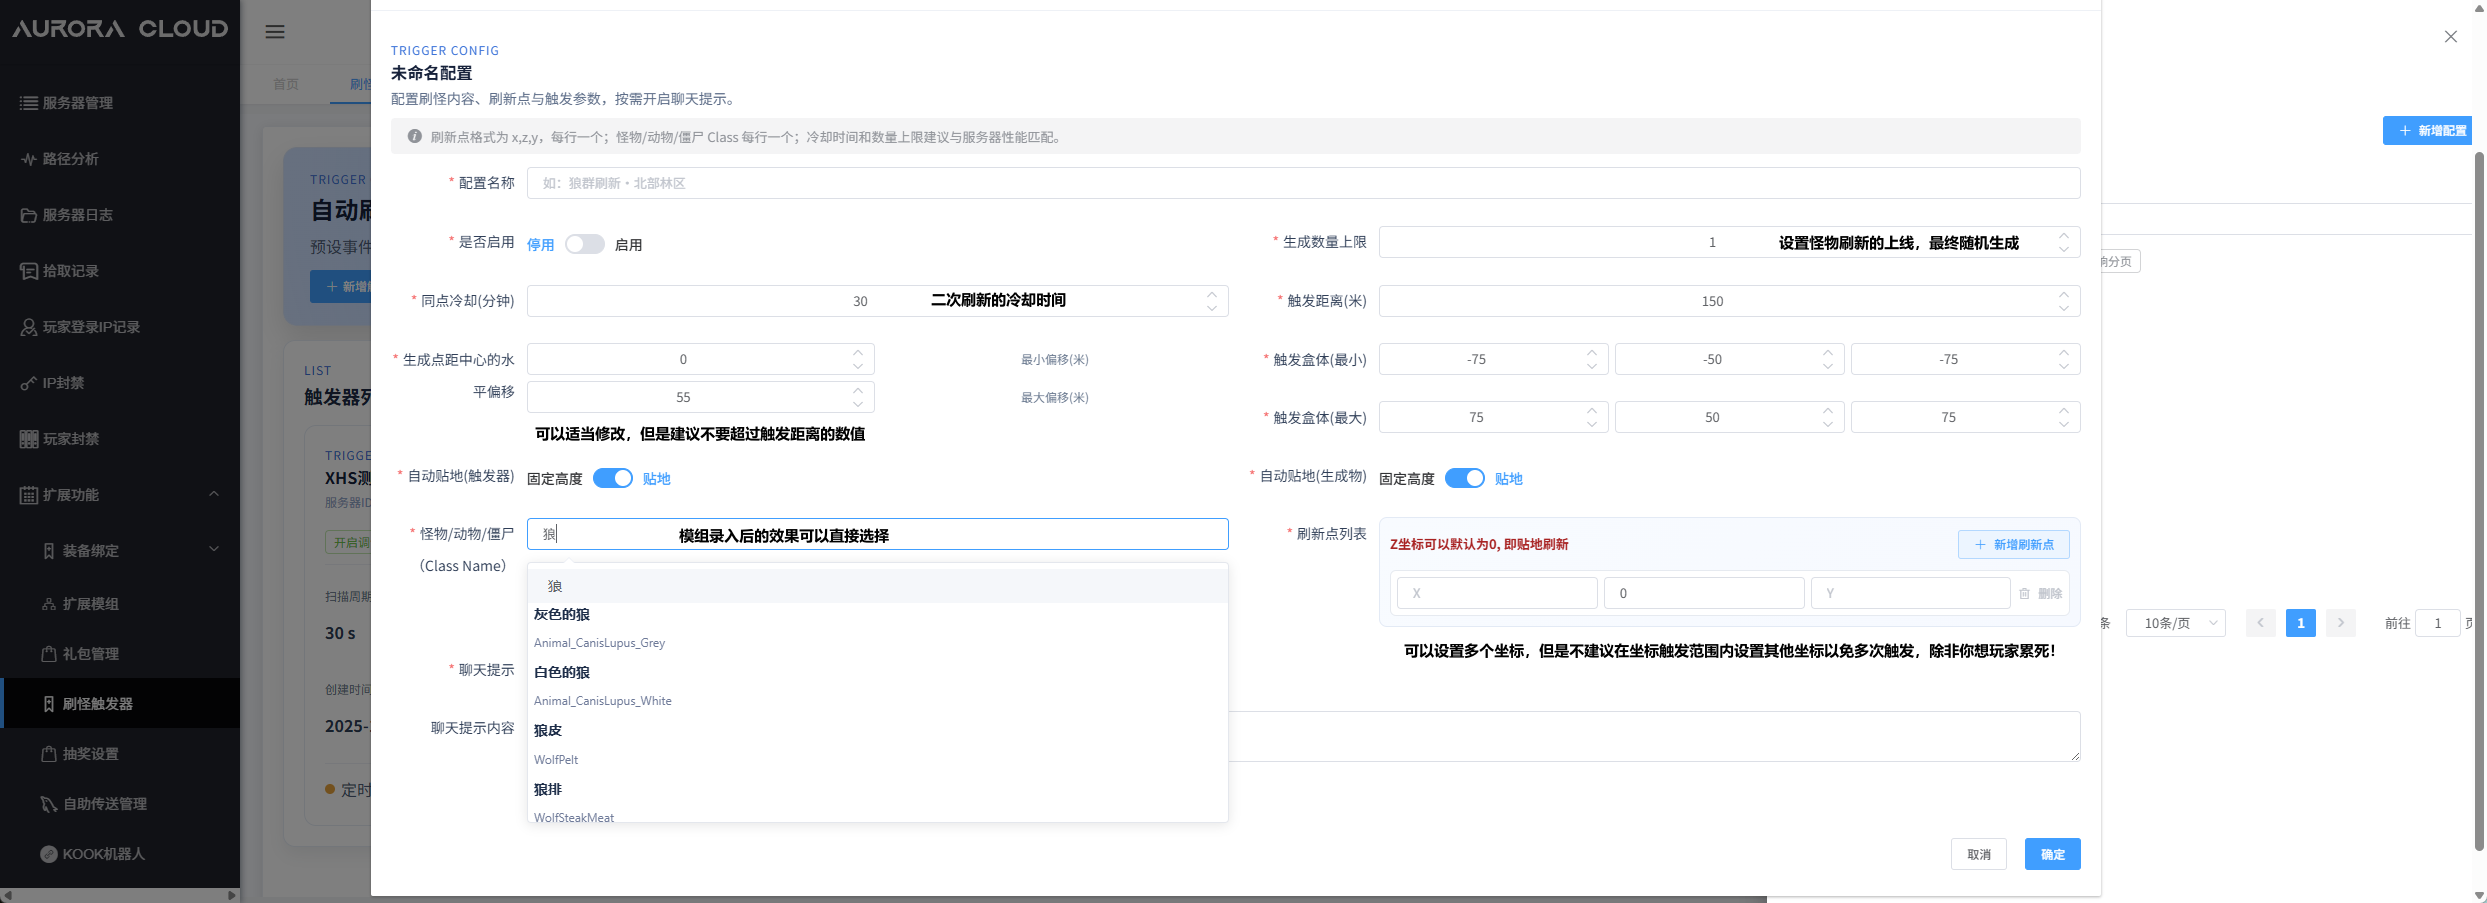Open 服务器管理 from the sidebar

pyautogui.click(x=78, y=103)
